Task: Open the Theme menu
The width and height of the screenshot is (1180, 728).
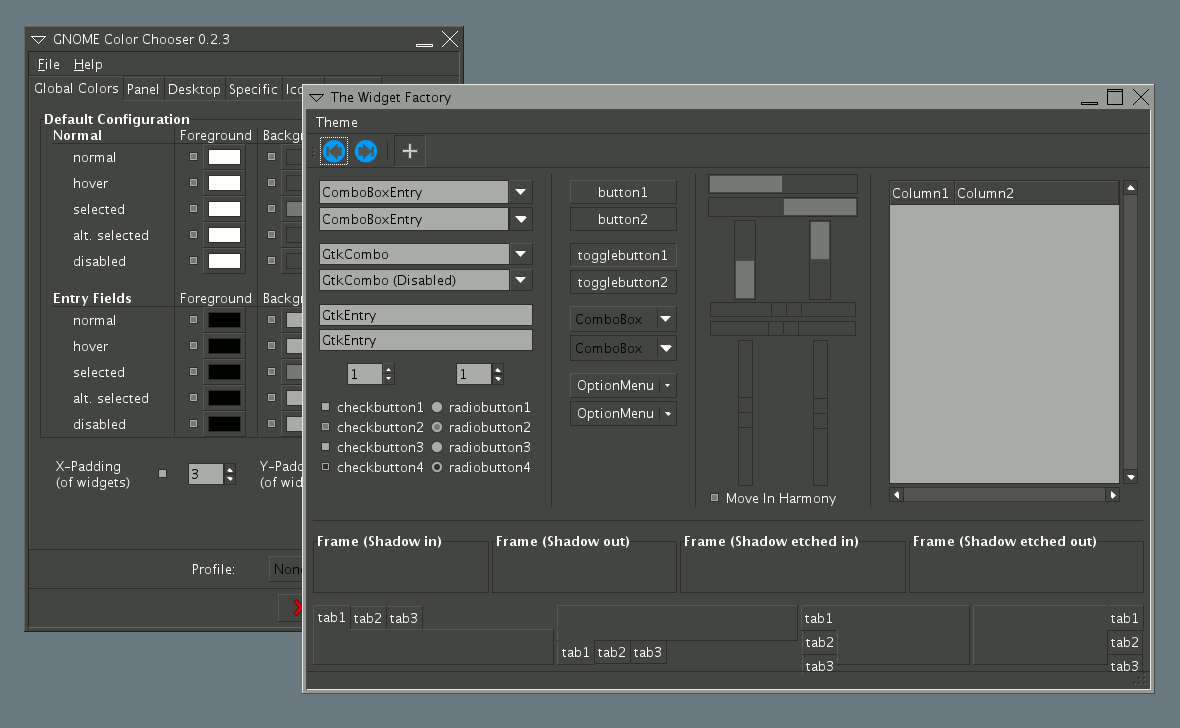Action: (336, 122)
